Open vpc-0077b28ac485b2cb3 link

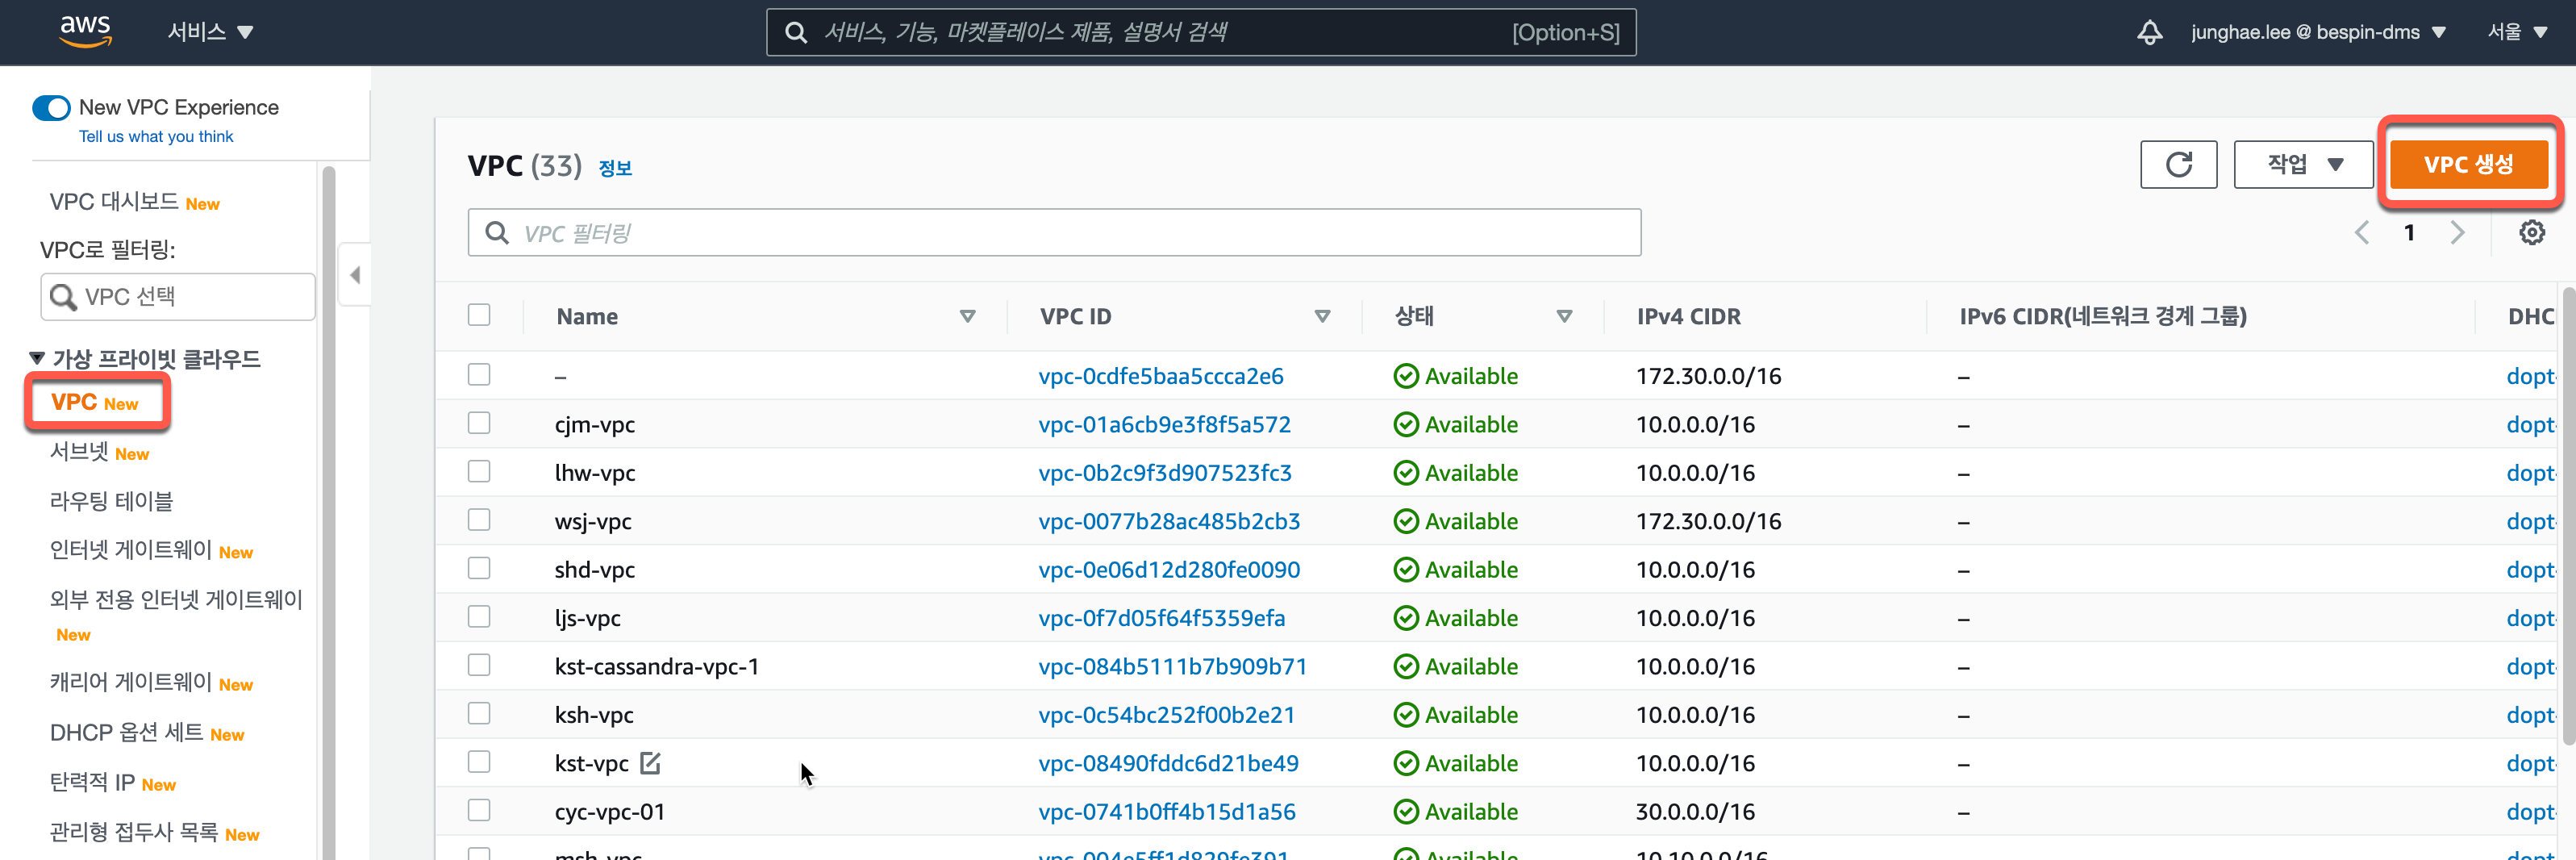pyautogui.click(x=1169, y=521)
